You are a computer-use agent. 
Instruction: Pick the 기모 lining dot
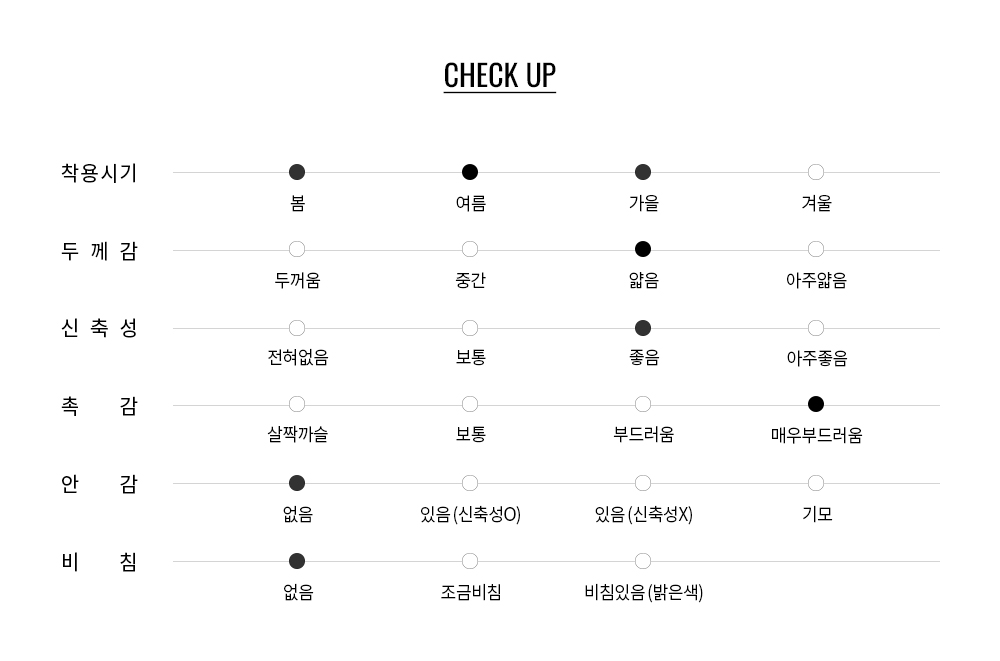pos(816,483)
